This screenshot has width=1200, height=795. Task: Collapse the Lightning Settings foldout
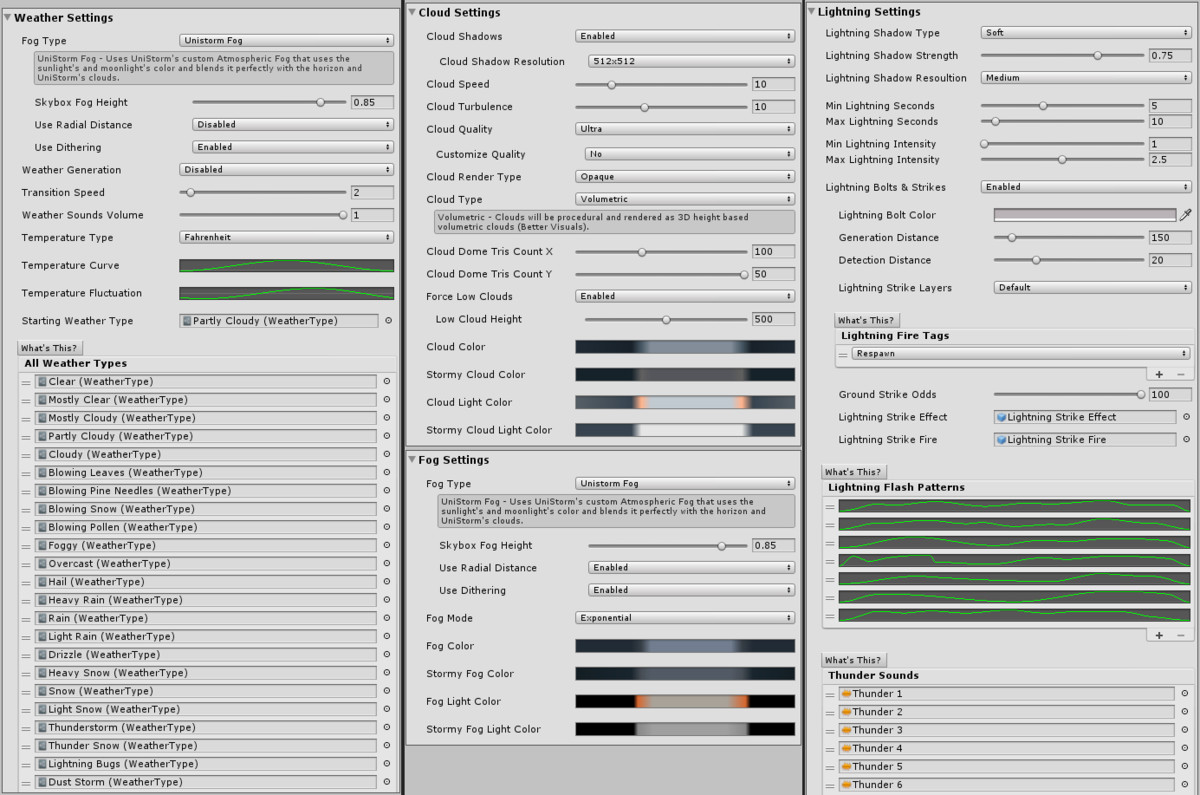(x=812, y=12)
